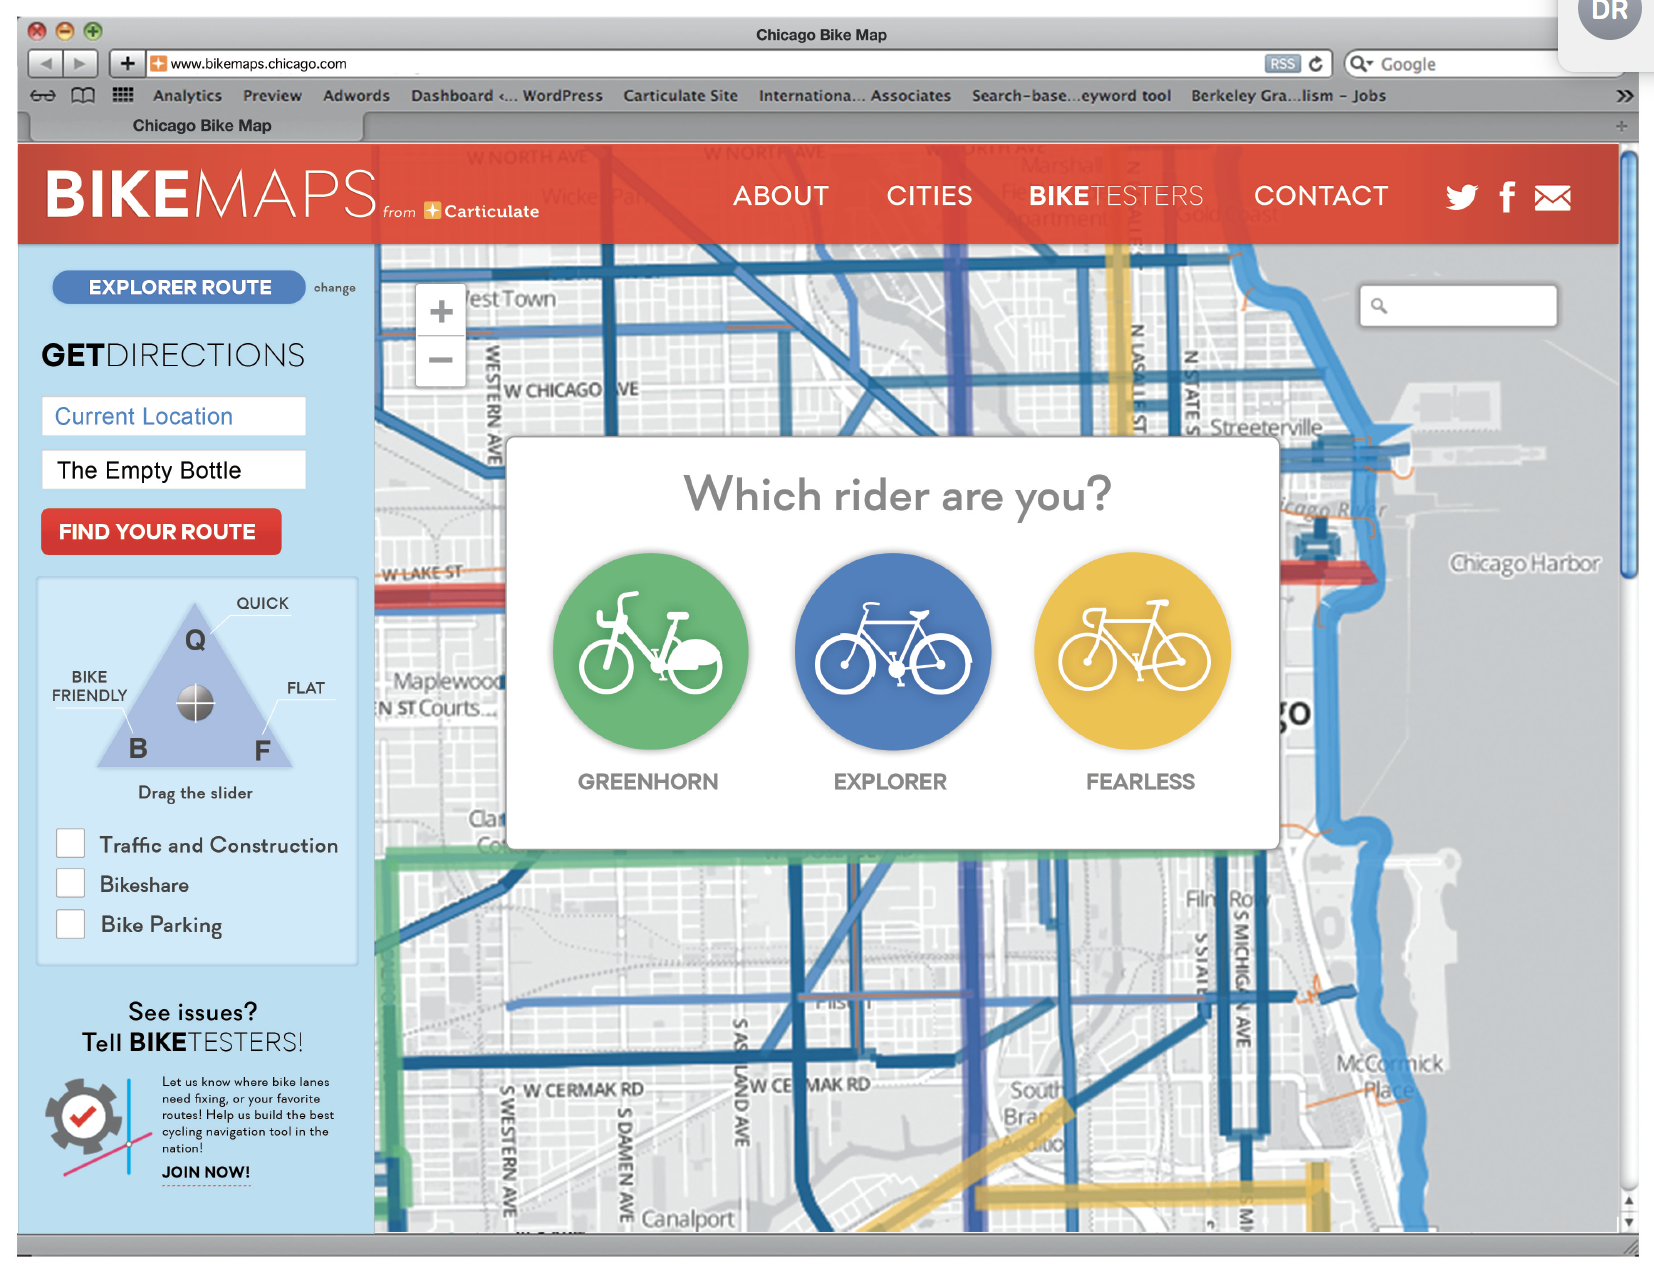Open the bookmarks book icon
Image resolution: width=1654 pixels, height=1274 pixels.
[83, 96]
